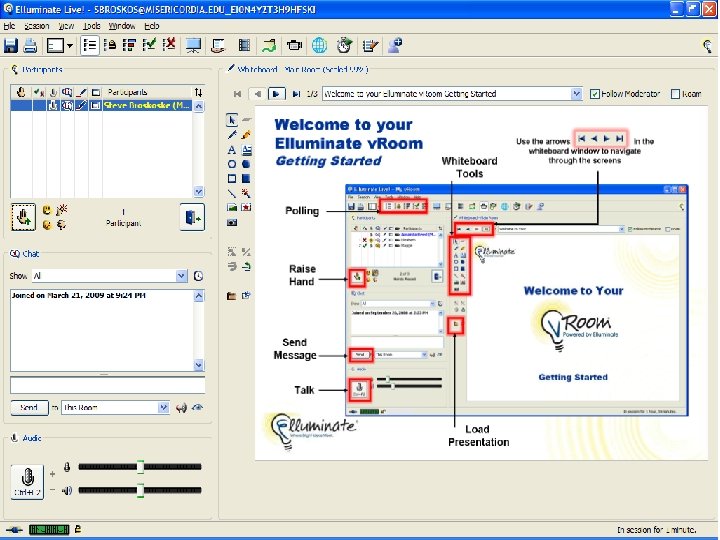Expand the chat Show filter dropdown
Screen dimensions: 720x540
tap(181, 276)
